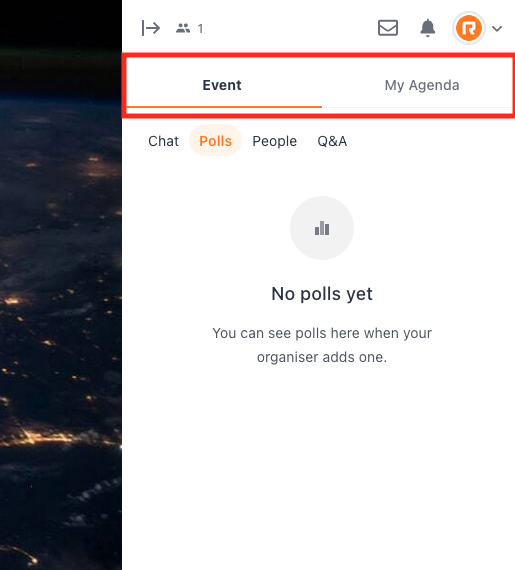Click the bar chart polls placeholder icon

322,228
